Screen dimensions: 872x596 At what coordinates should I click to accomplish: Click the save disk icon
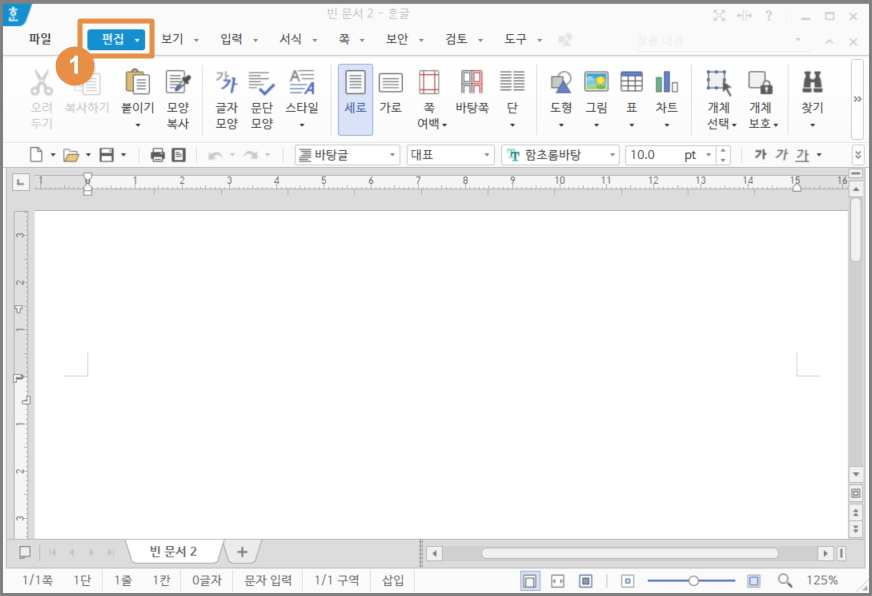[x=106, y=155]
